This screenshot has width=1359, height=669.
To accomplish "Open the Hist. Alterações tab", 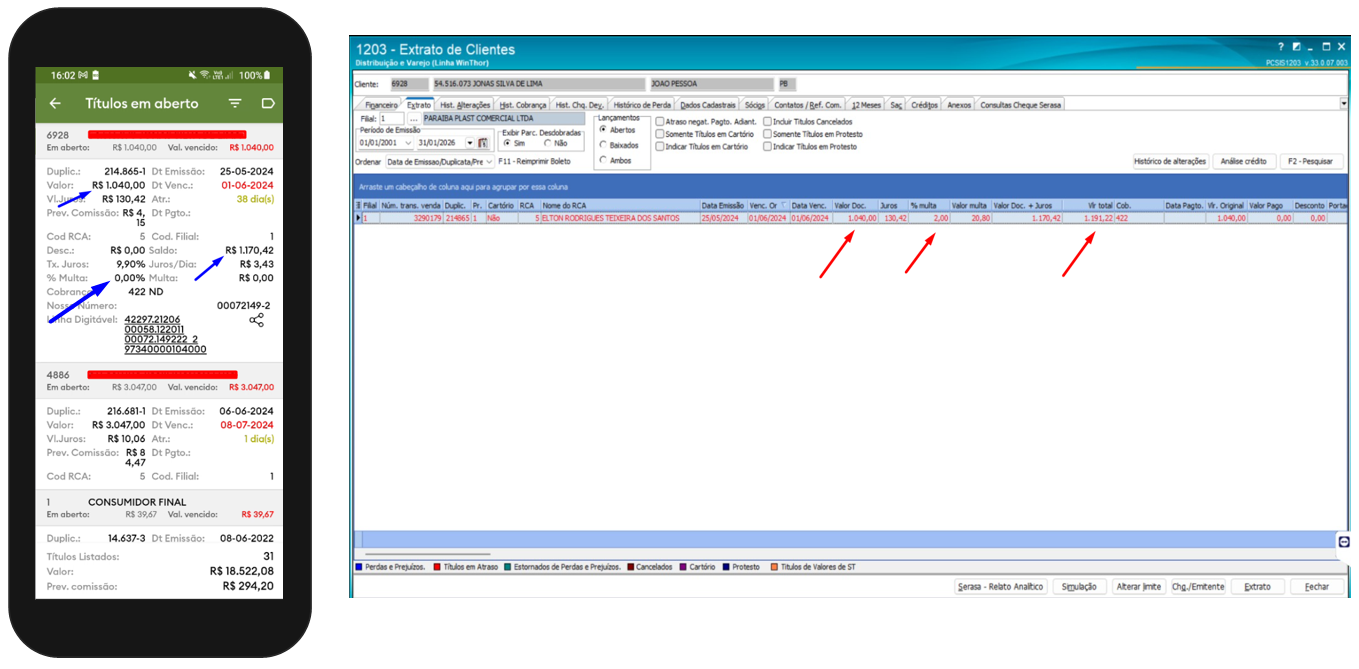I will pyautogui.click(x=465, y=105).
